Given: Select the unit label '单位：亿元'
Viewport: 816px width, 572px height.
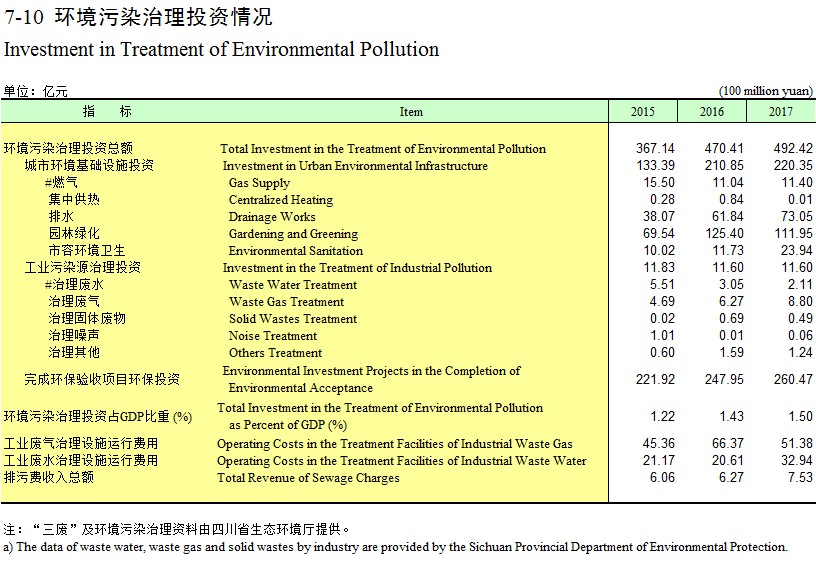Looking at the screenshot, I should coord(35,92).
